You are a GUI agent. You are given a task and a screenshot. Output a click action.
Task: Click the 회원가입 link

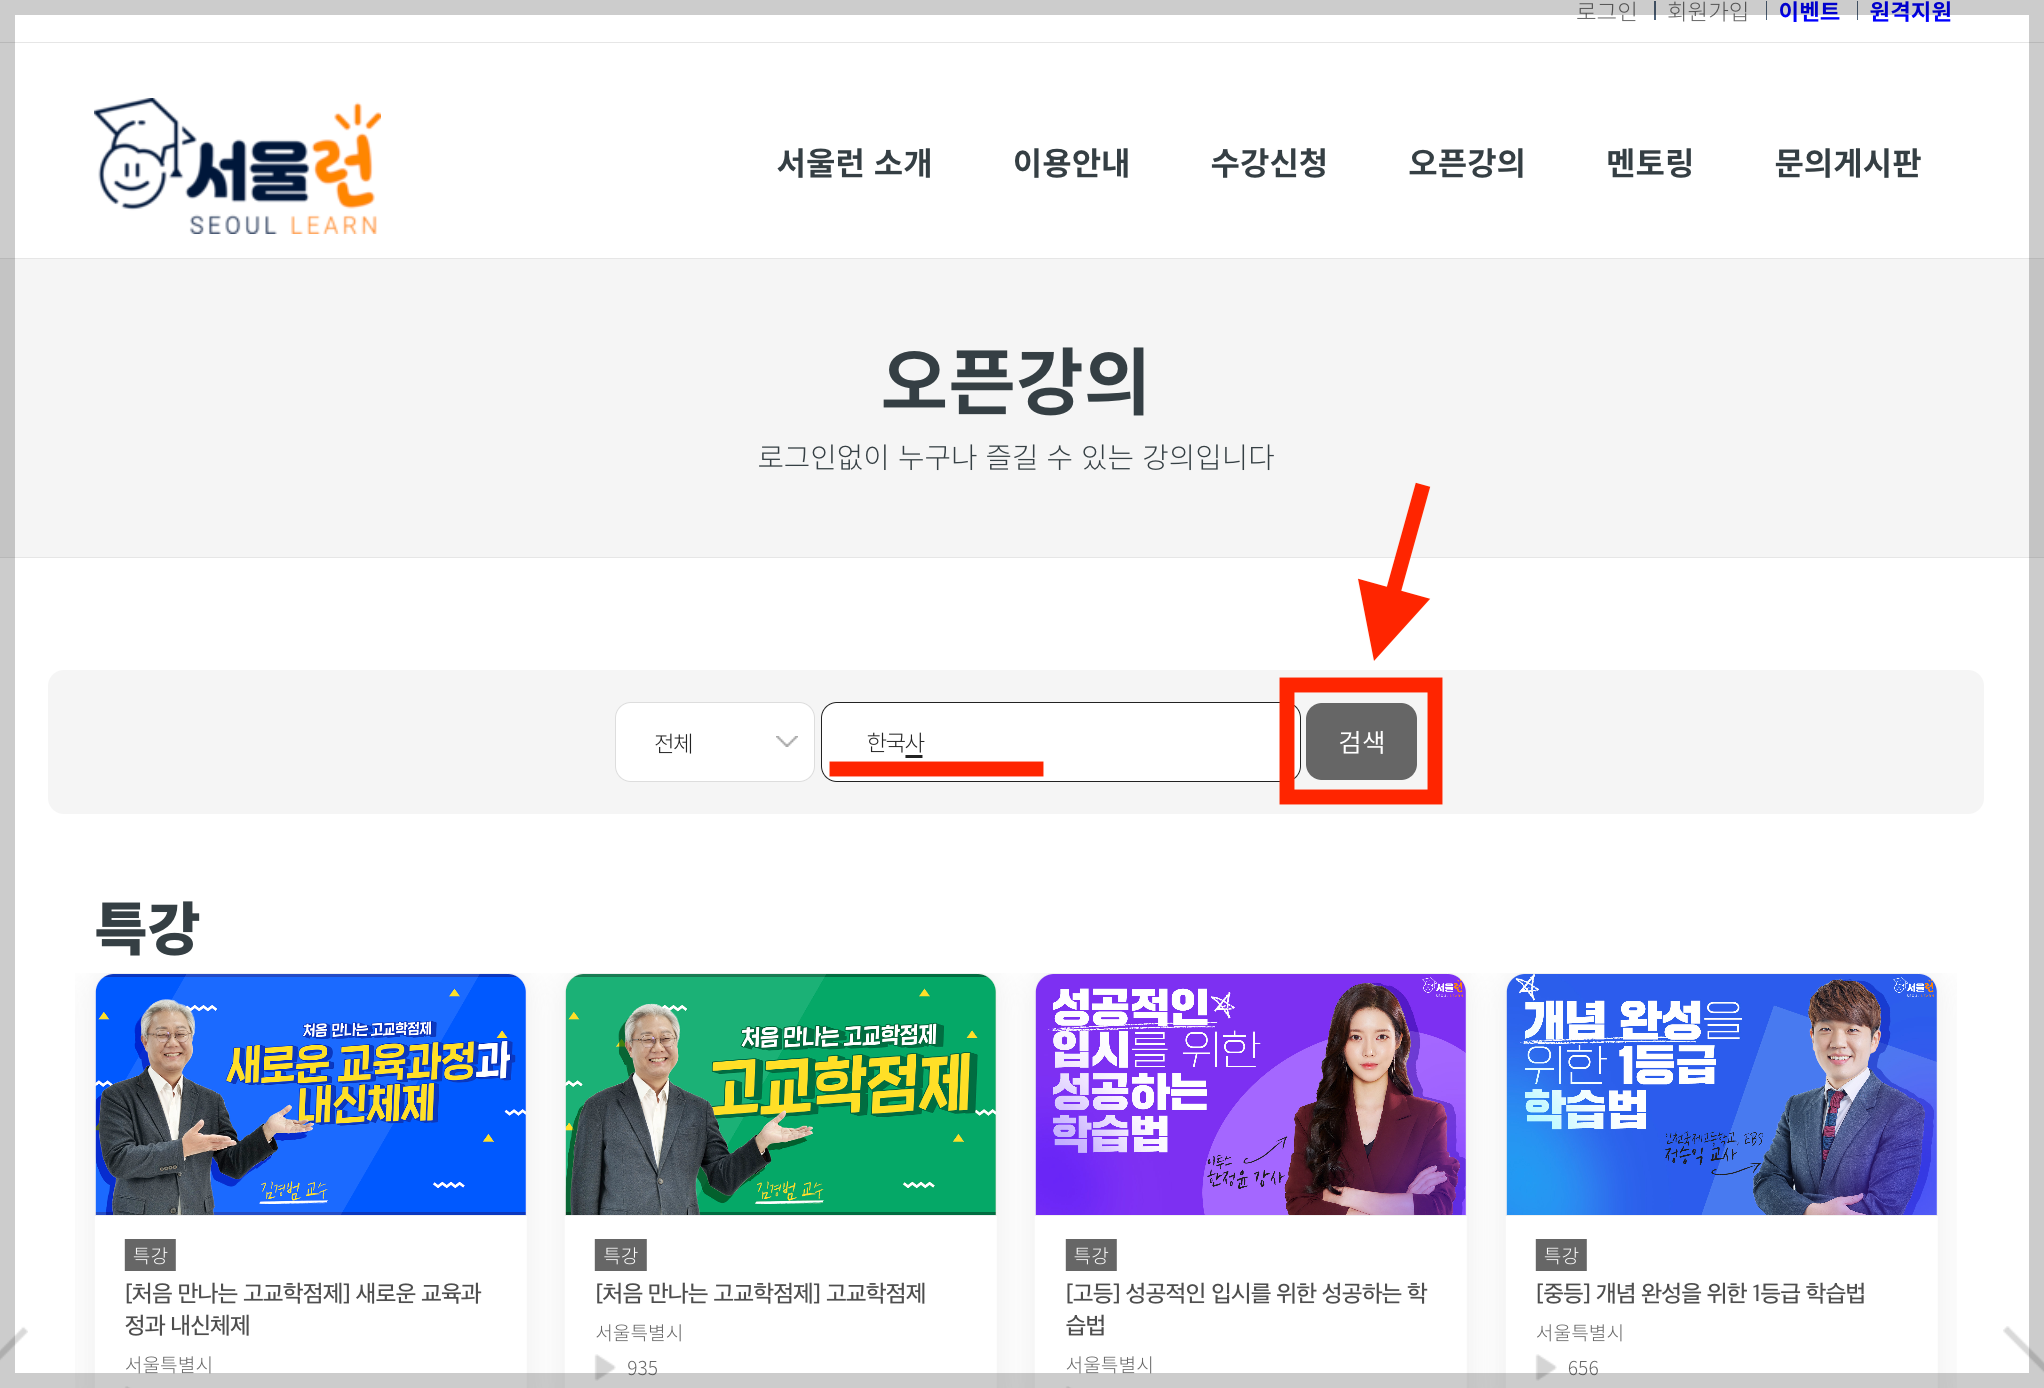coord(1708,12)
